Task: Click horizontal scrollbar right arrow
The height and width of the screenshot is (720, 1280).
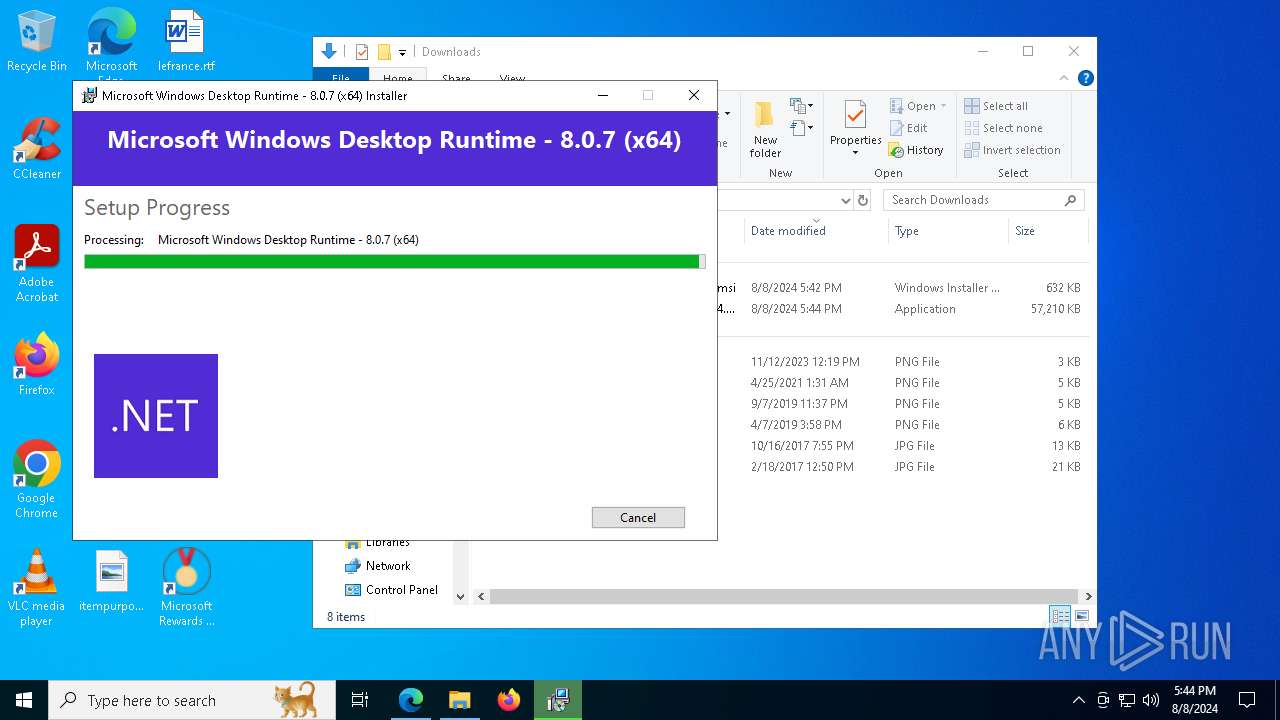Action: pyautogui.click(x=1088, y=596)
